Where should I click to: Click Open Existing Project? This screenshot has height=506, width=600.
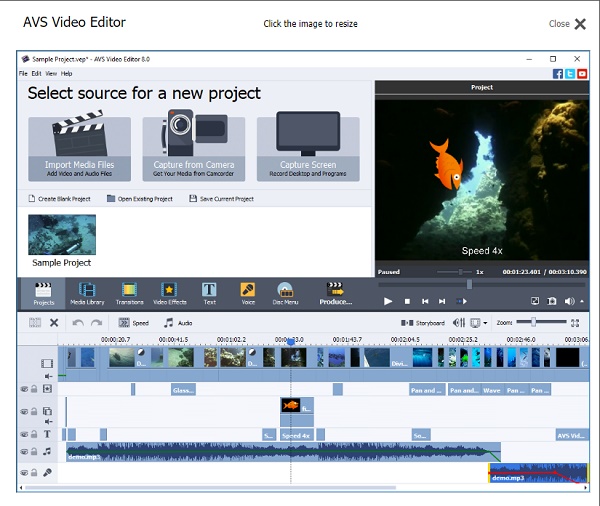point(140,199)
